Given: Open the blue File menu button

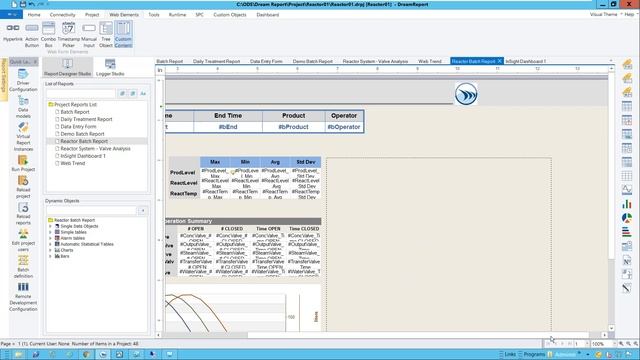Looking at the screenshot, I should (x=11, y=14).
